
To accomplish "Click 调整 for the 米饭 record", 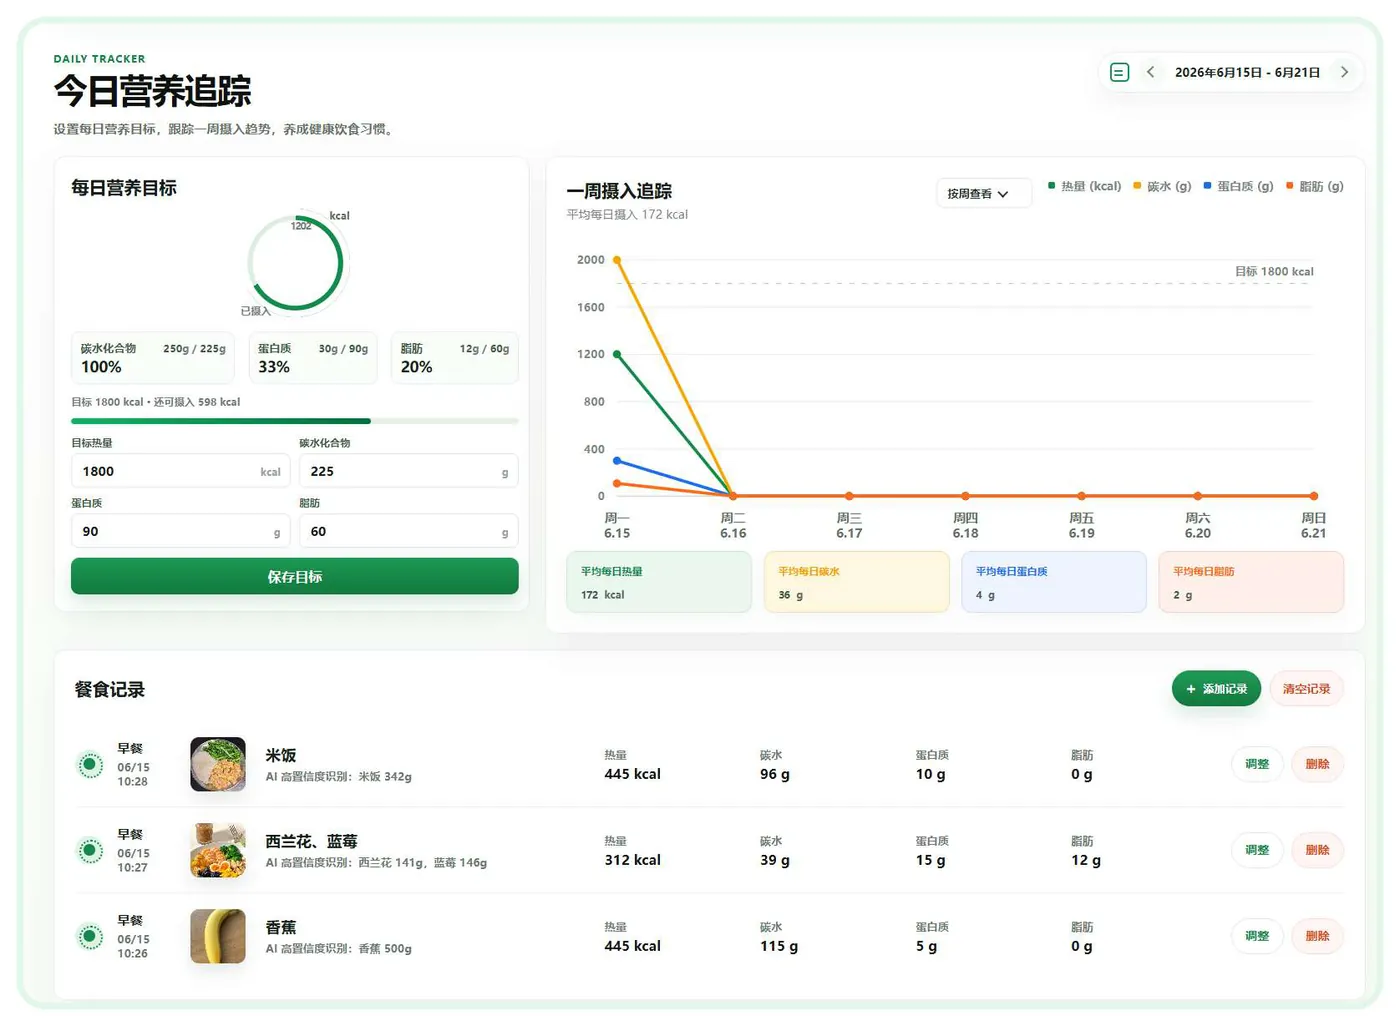I will tap(1257, 764).
